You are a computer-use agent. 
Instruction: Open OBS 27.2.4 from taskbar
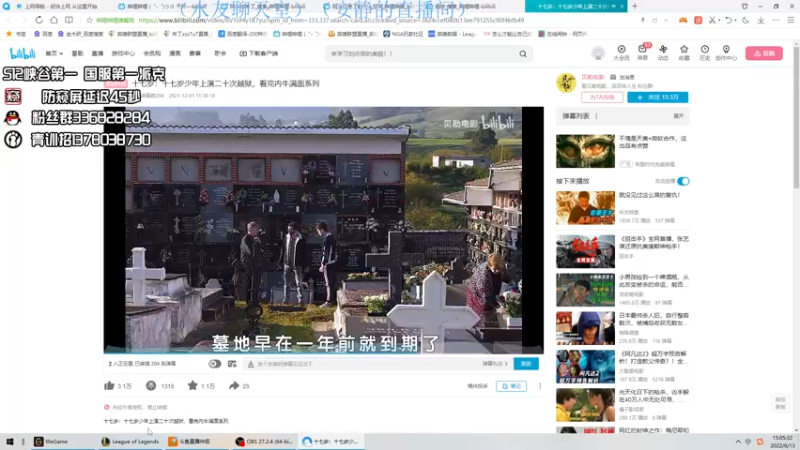click(264, 441)
